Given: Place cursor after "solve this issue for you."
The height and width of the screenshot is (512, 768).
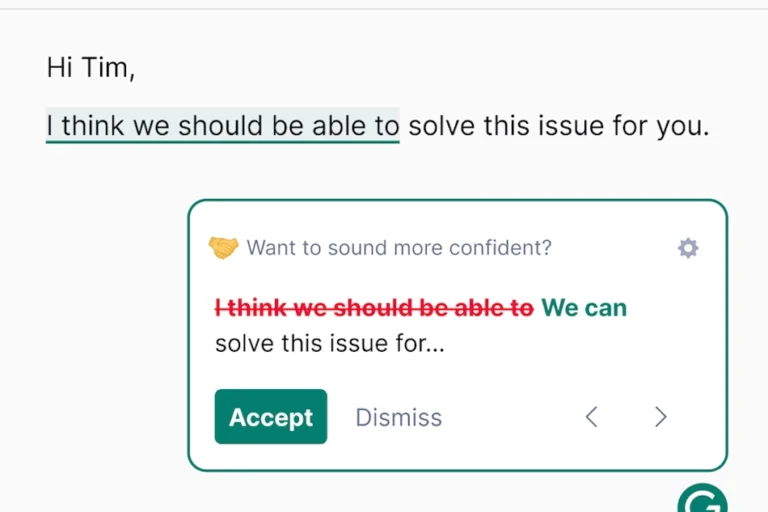Looking at the screenshot, I should (711, 126).
